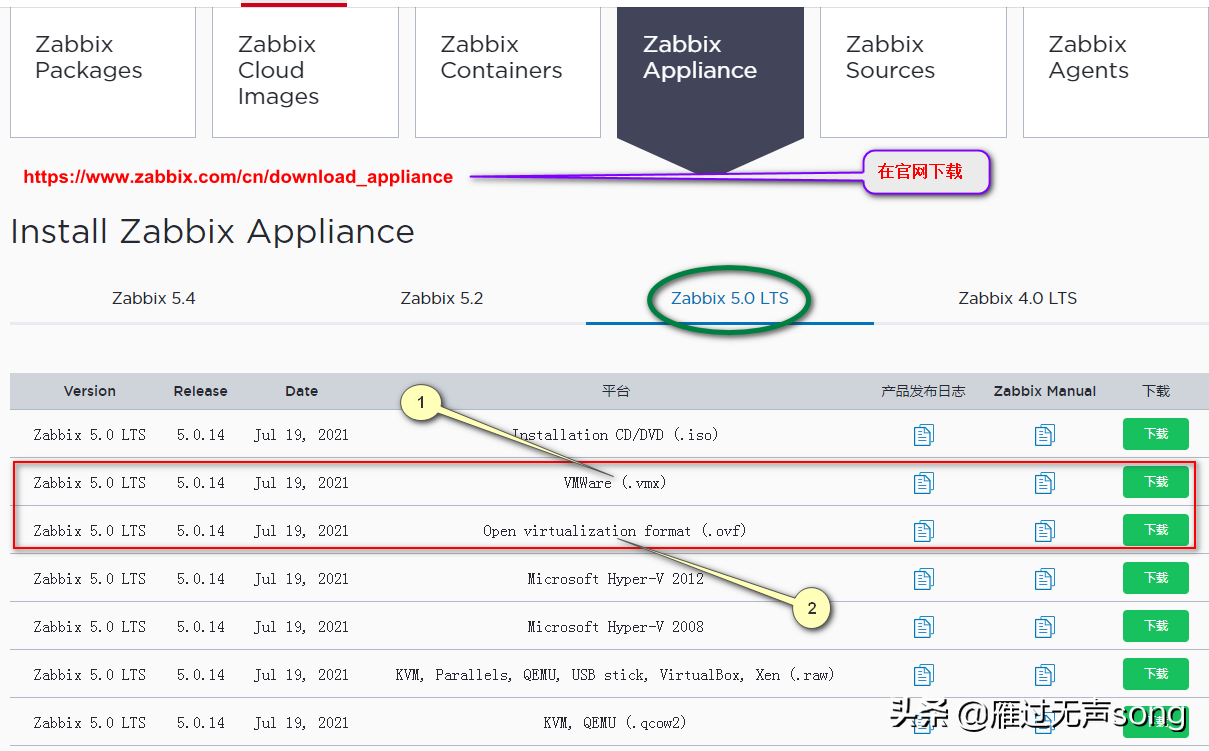
Task: Click the Version column header
Action: coord(90,391)
